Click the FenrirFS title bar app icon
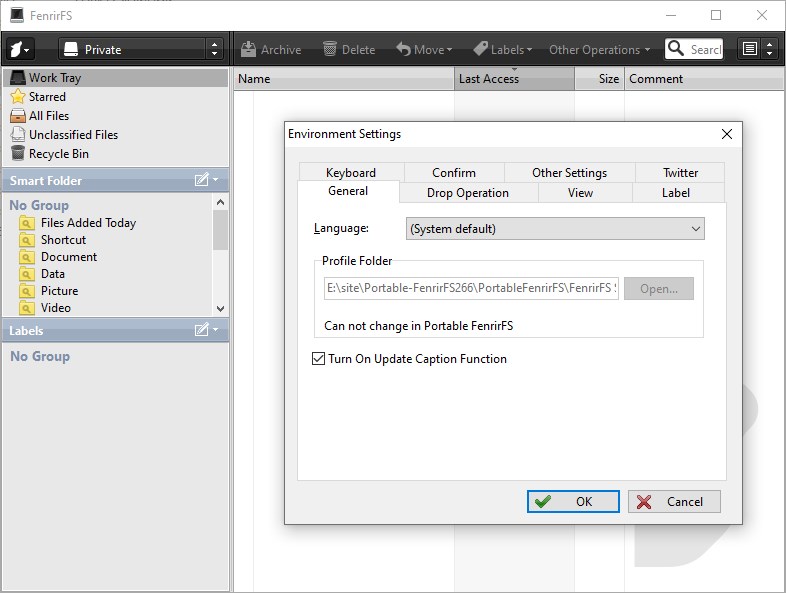 17,15
